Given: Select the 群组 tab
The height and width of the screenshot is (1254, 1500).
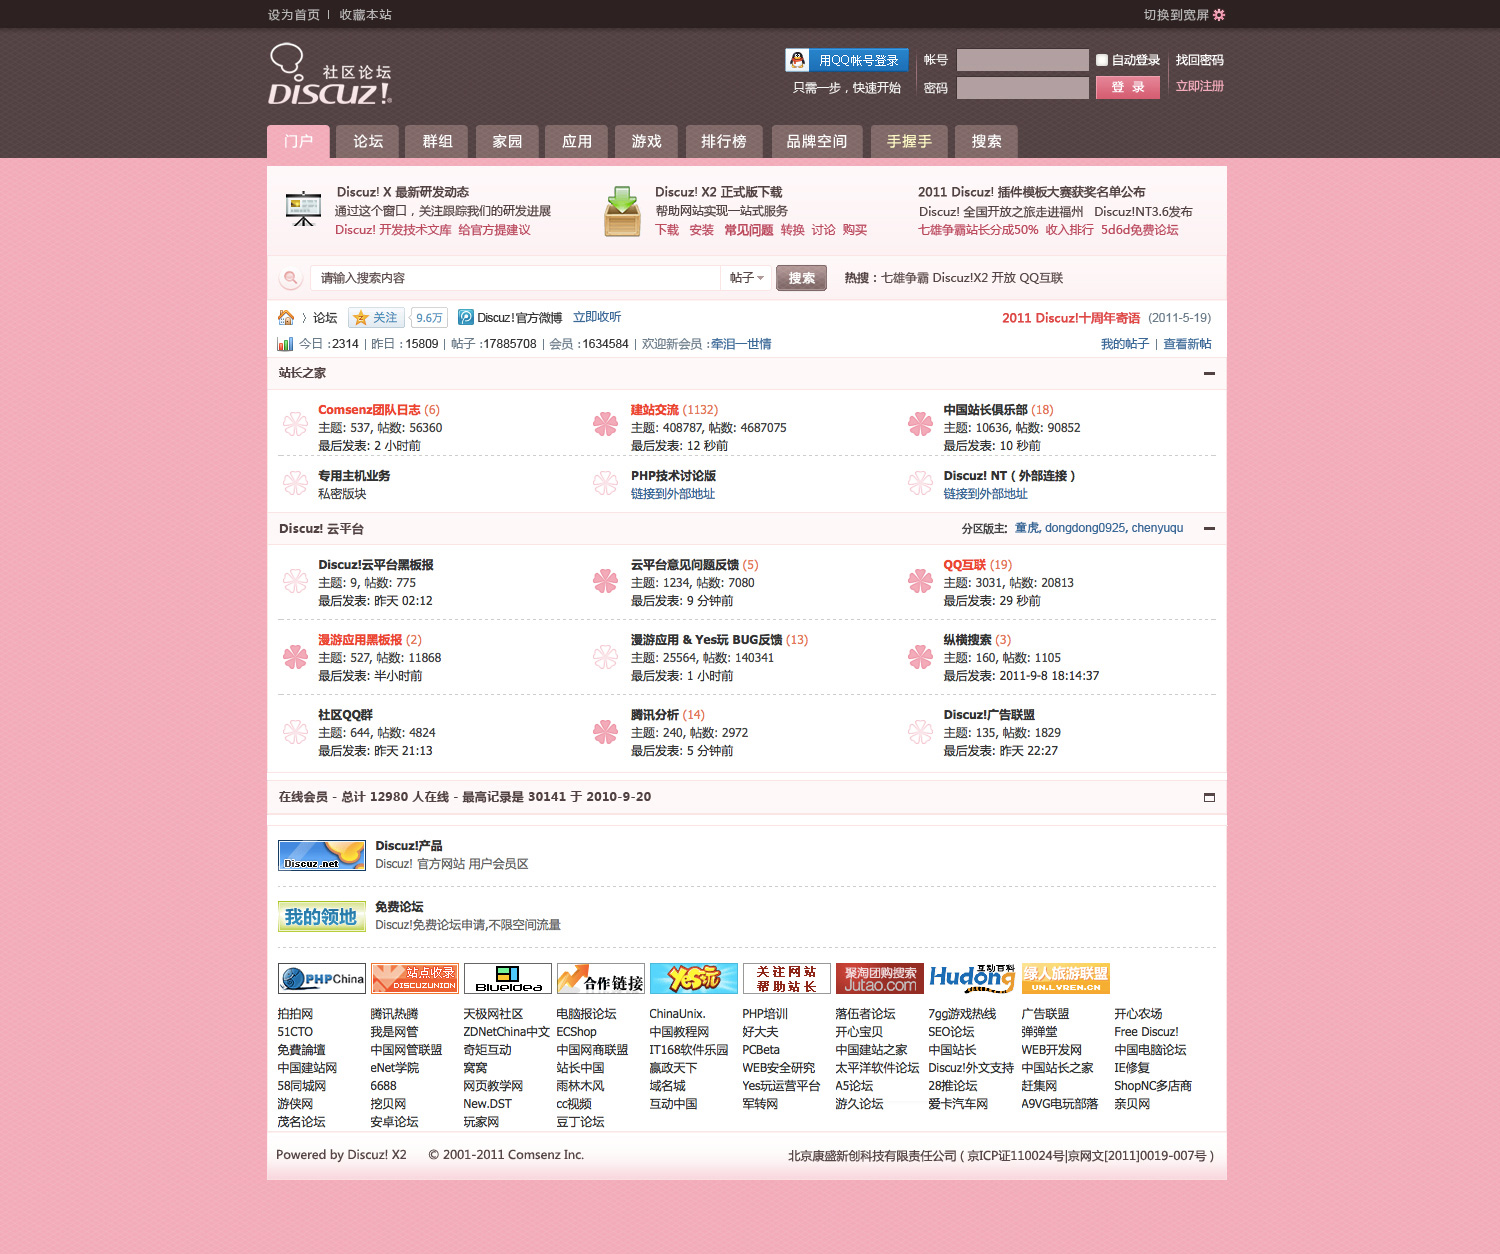Looking at the screenshot, I should click(437, 141).
